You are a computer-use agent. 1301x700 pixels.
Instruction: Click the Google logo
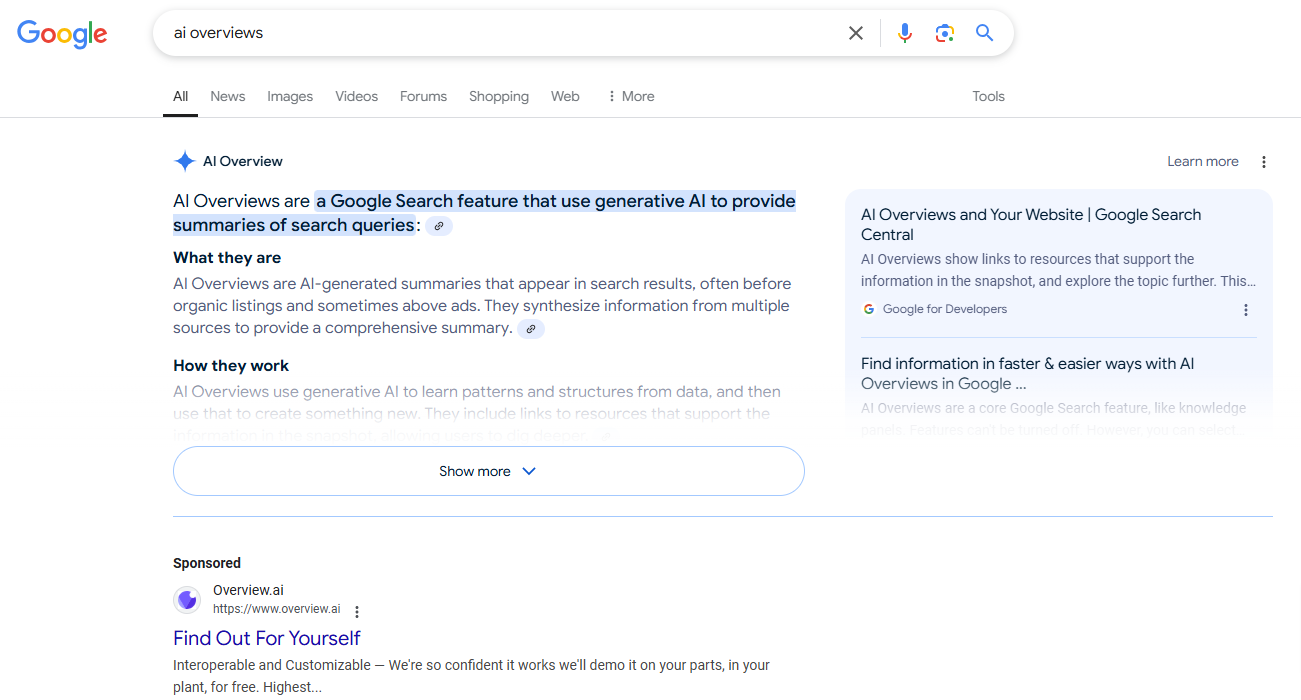click(62, 34)
